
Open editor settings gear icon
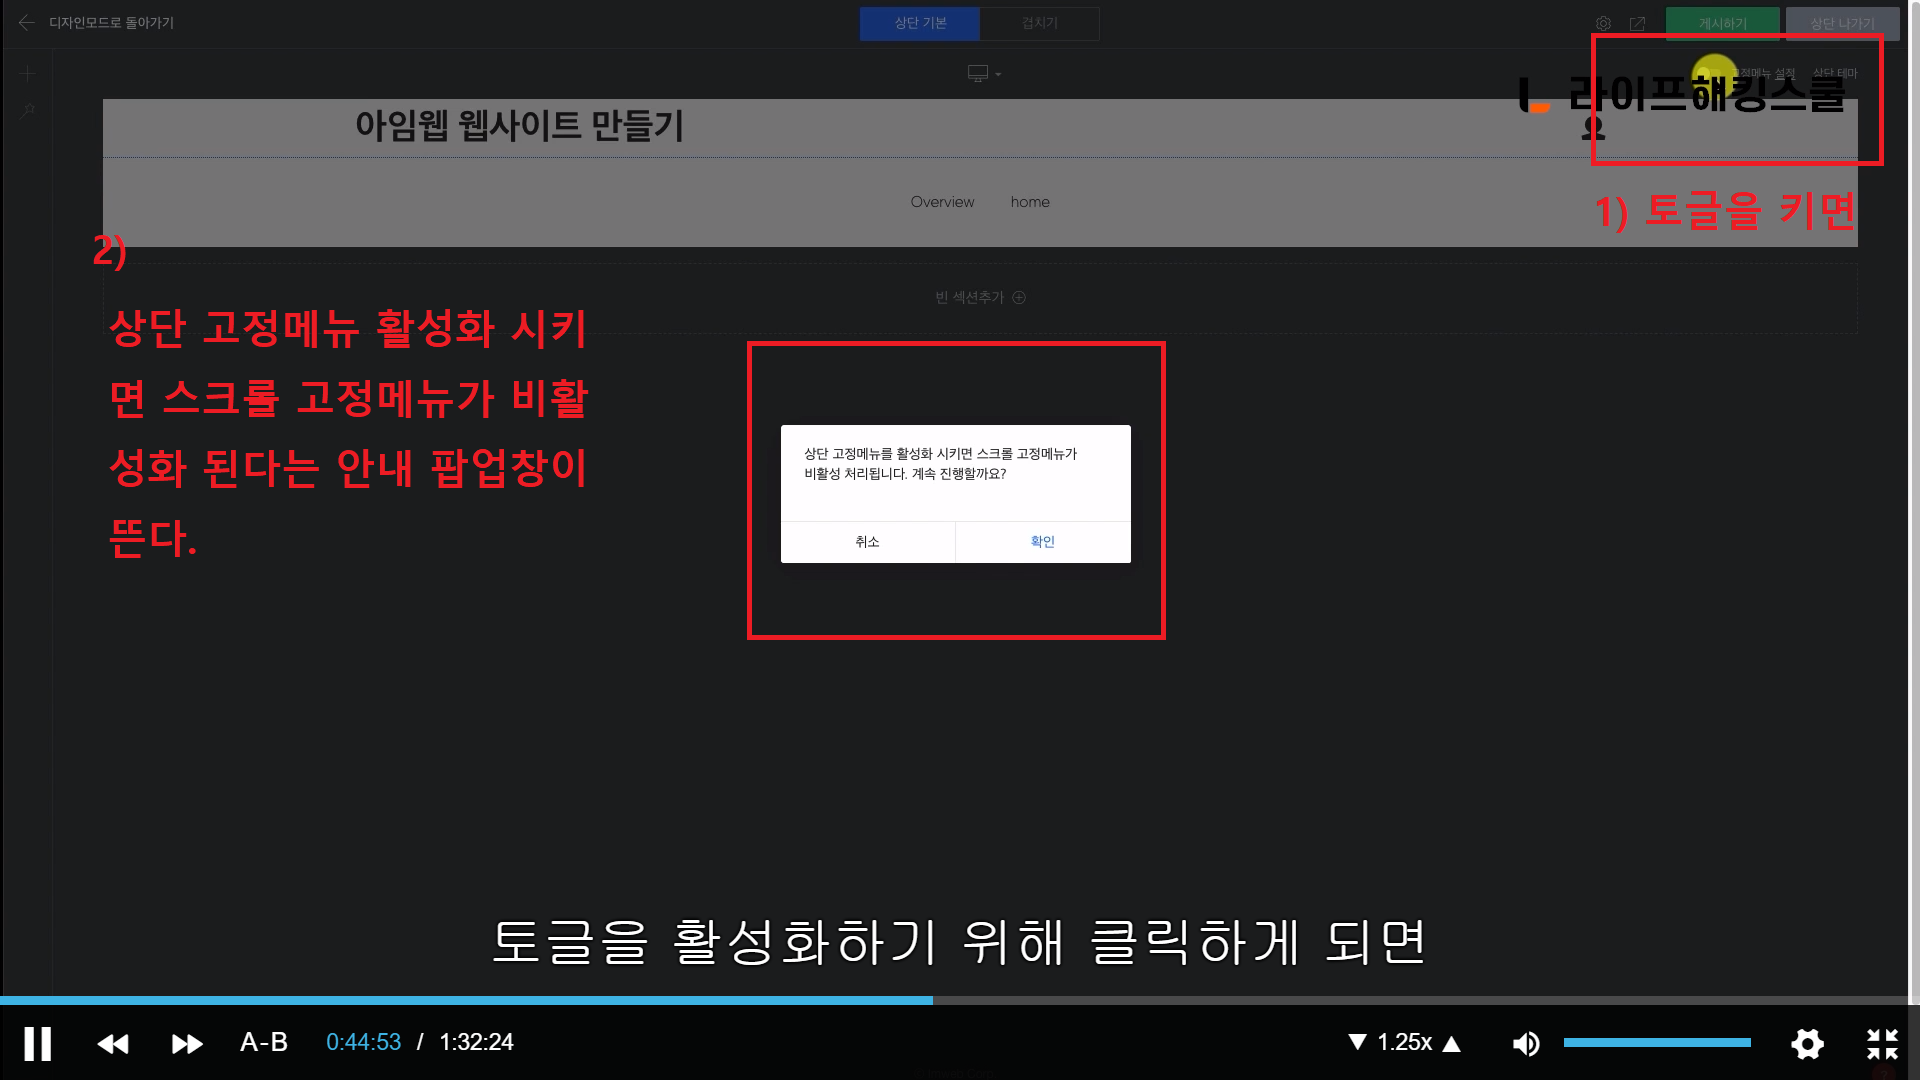click(1603, 23)
